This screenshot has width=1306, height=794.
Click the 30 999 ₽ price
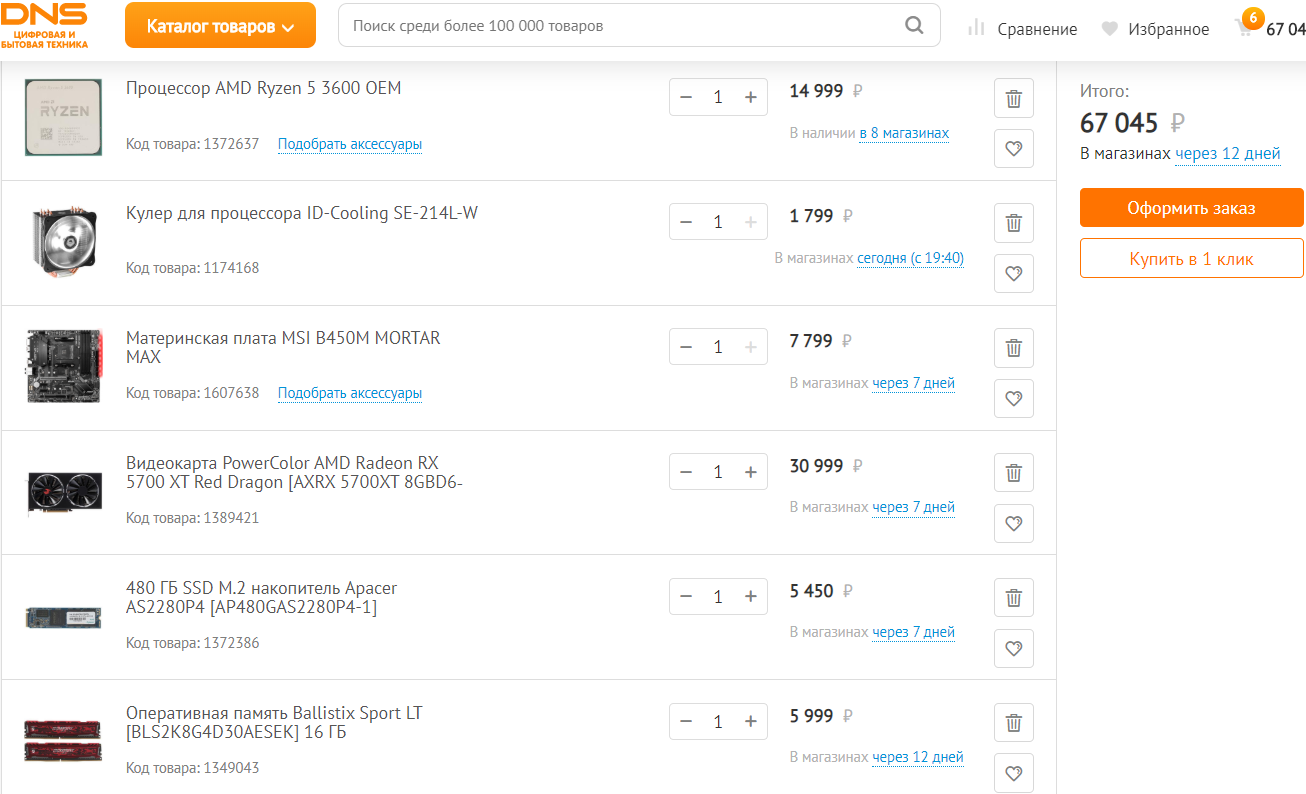point(826,466)
